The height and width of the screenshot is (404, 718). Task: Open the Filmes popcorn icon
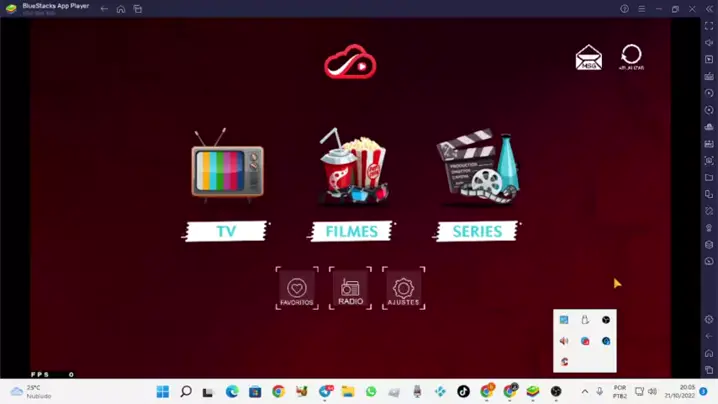(x=352, y=166)
